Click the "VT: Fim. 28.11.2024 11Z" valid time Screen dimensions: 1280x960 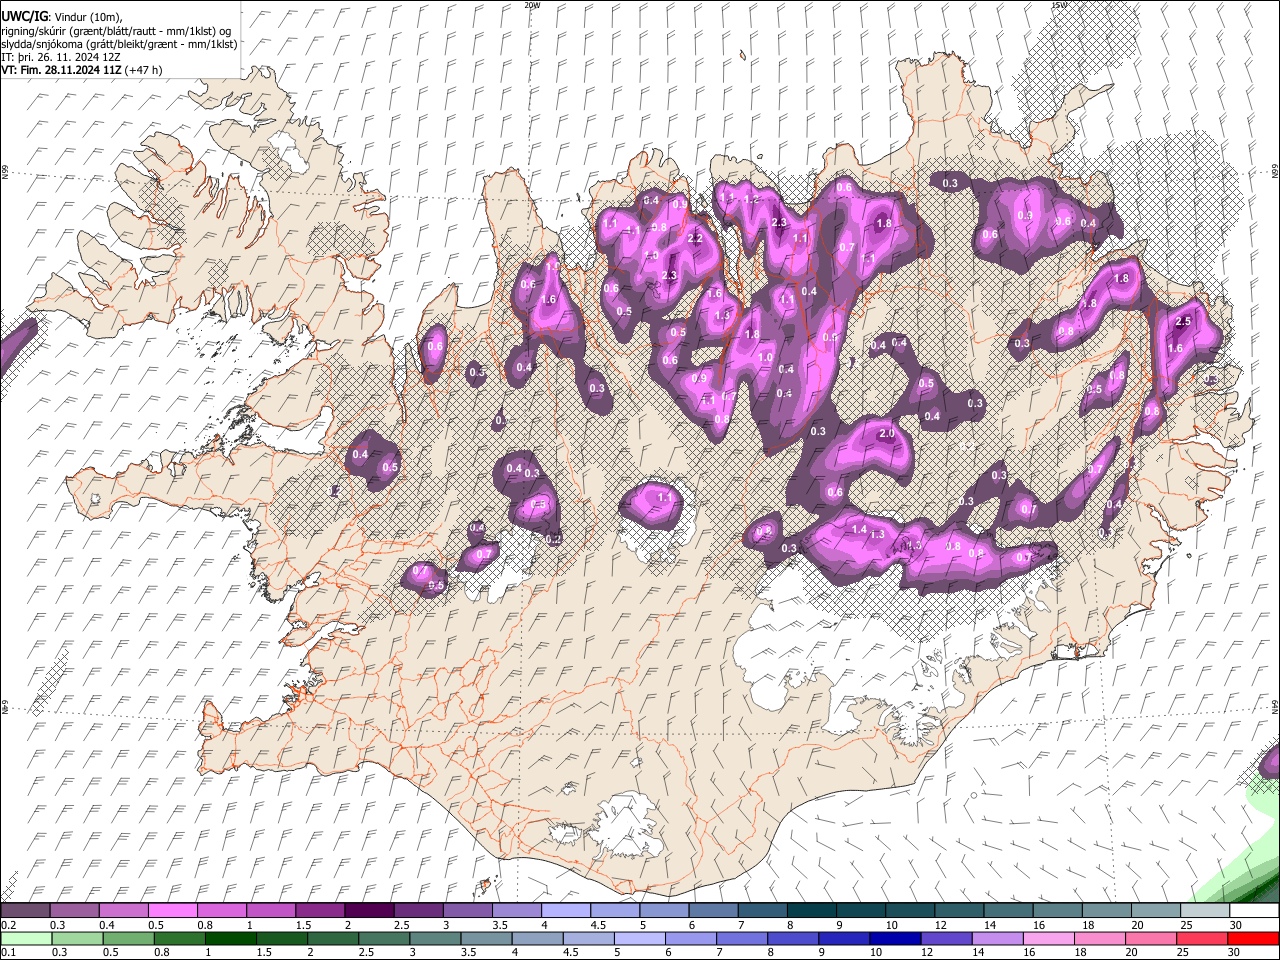click(x=61, y=70)
